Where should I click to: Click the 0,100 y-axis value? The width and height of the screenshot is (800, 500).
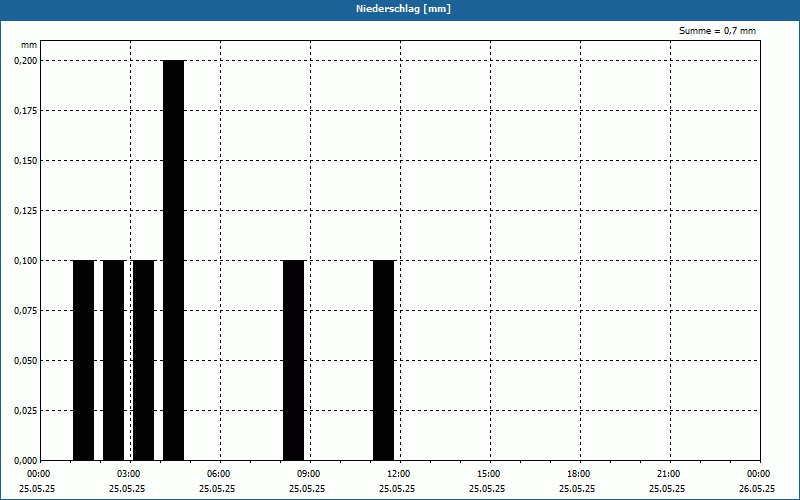(x=26, y=261)
